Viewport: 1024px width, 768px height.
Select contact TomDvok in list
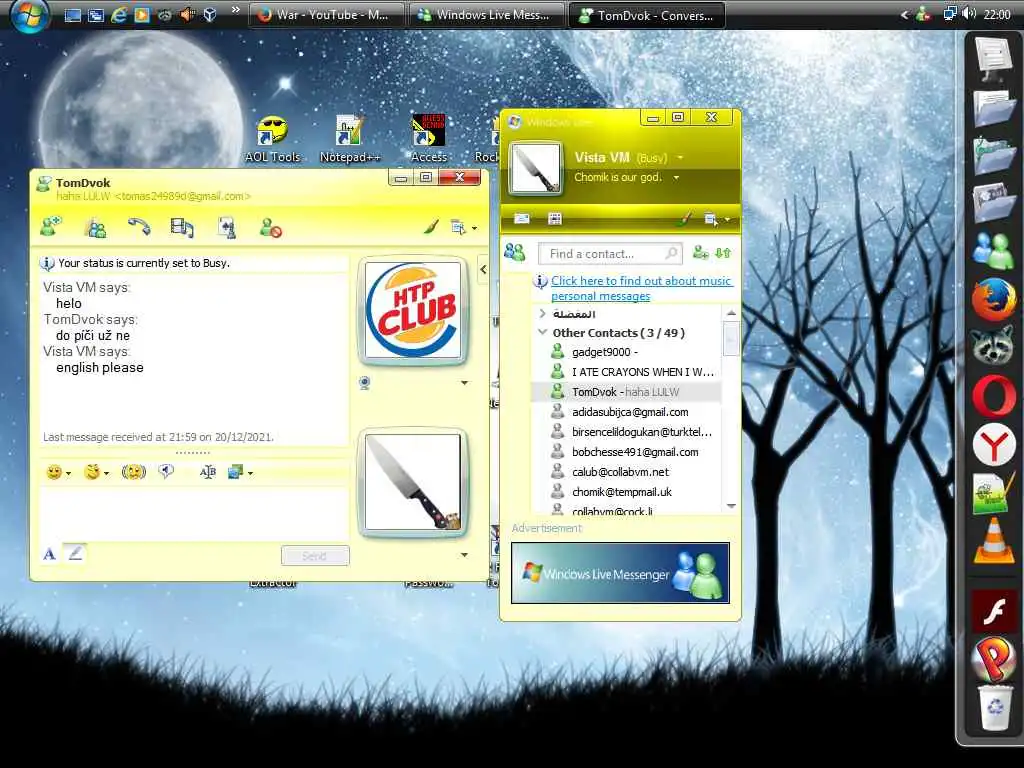(x=627, y=392)
